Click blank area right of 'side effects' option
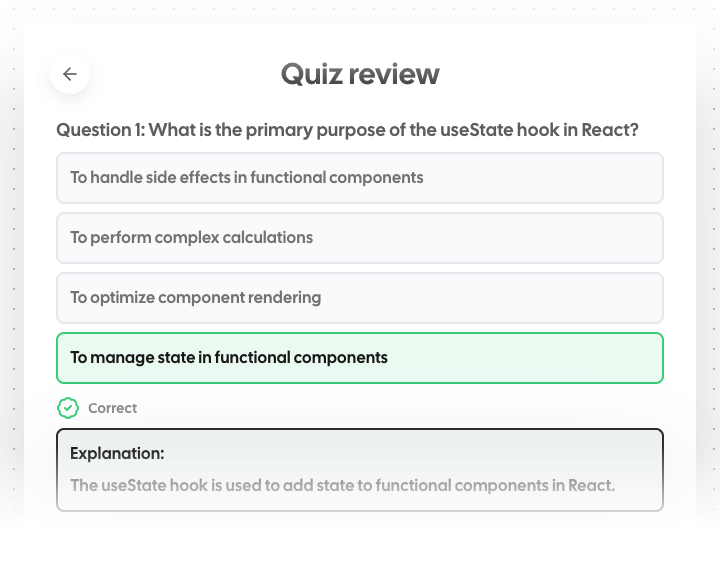Image resolution: width=720 pixels, height=562 pixels. click(x=550, y=178)
